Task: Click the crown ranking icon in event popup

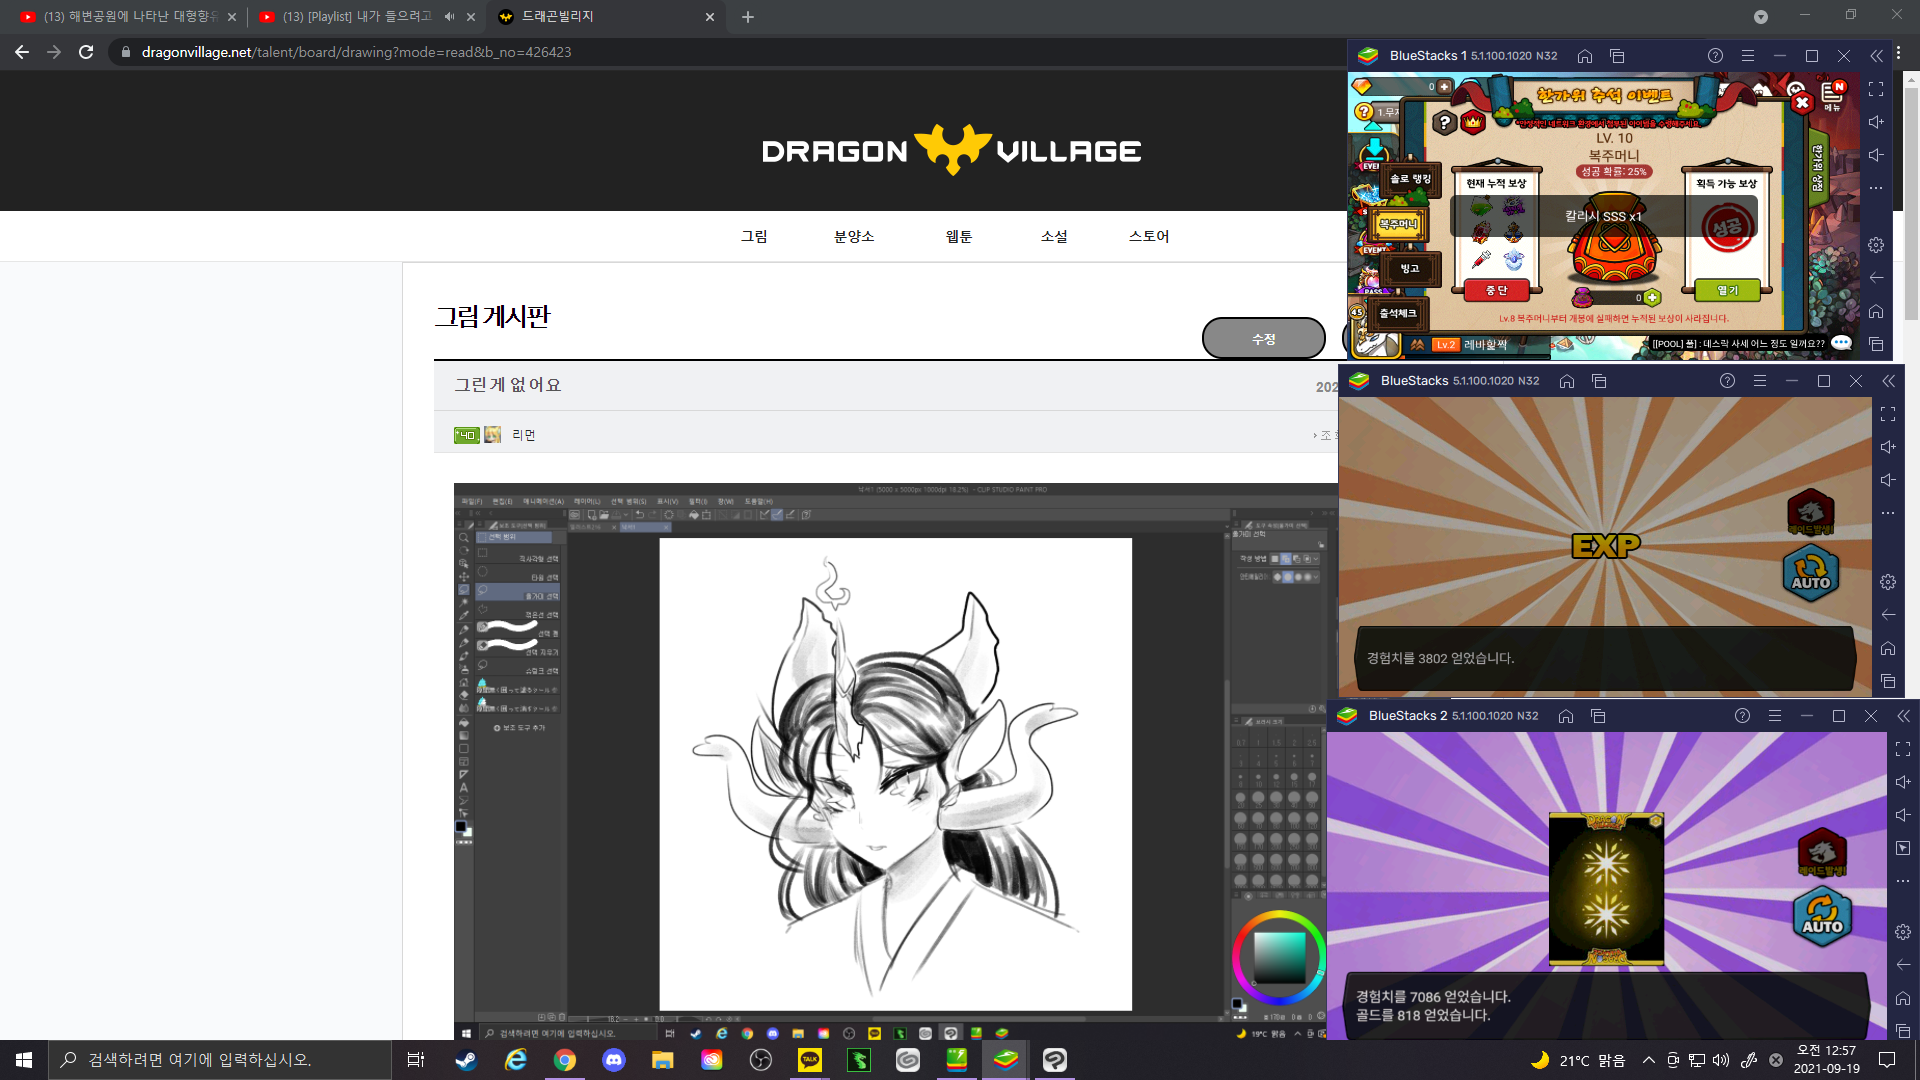Action: point(1473,122)
